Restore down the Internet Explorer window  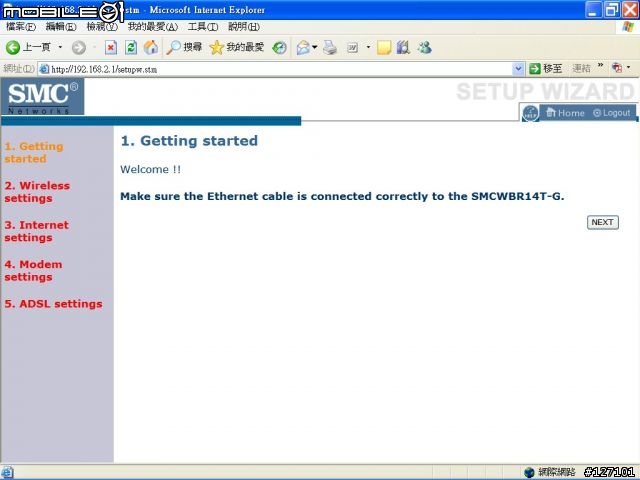coord(611,9)
